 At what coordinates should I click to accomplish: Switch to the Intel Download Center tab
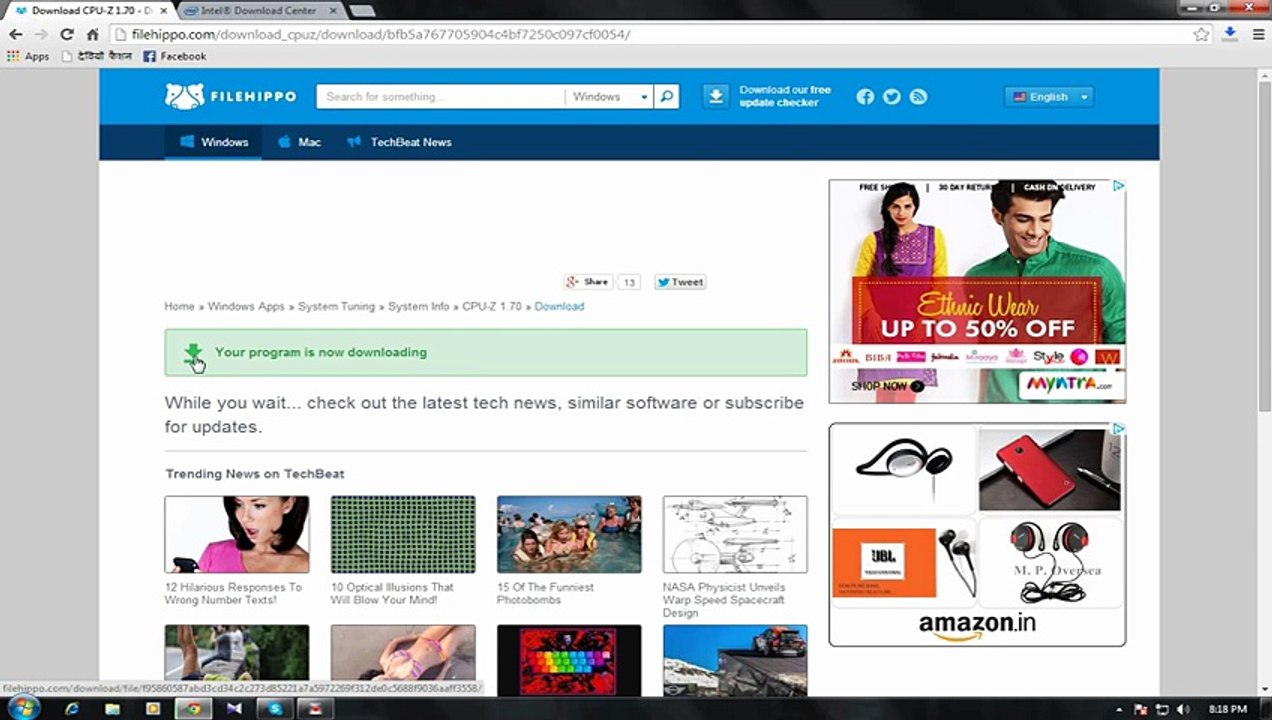point(262,10)
